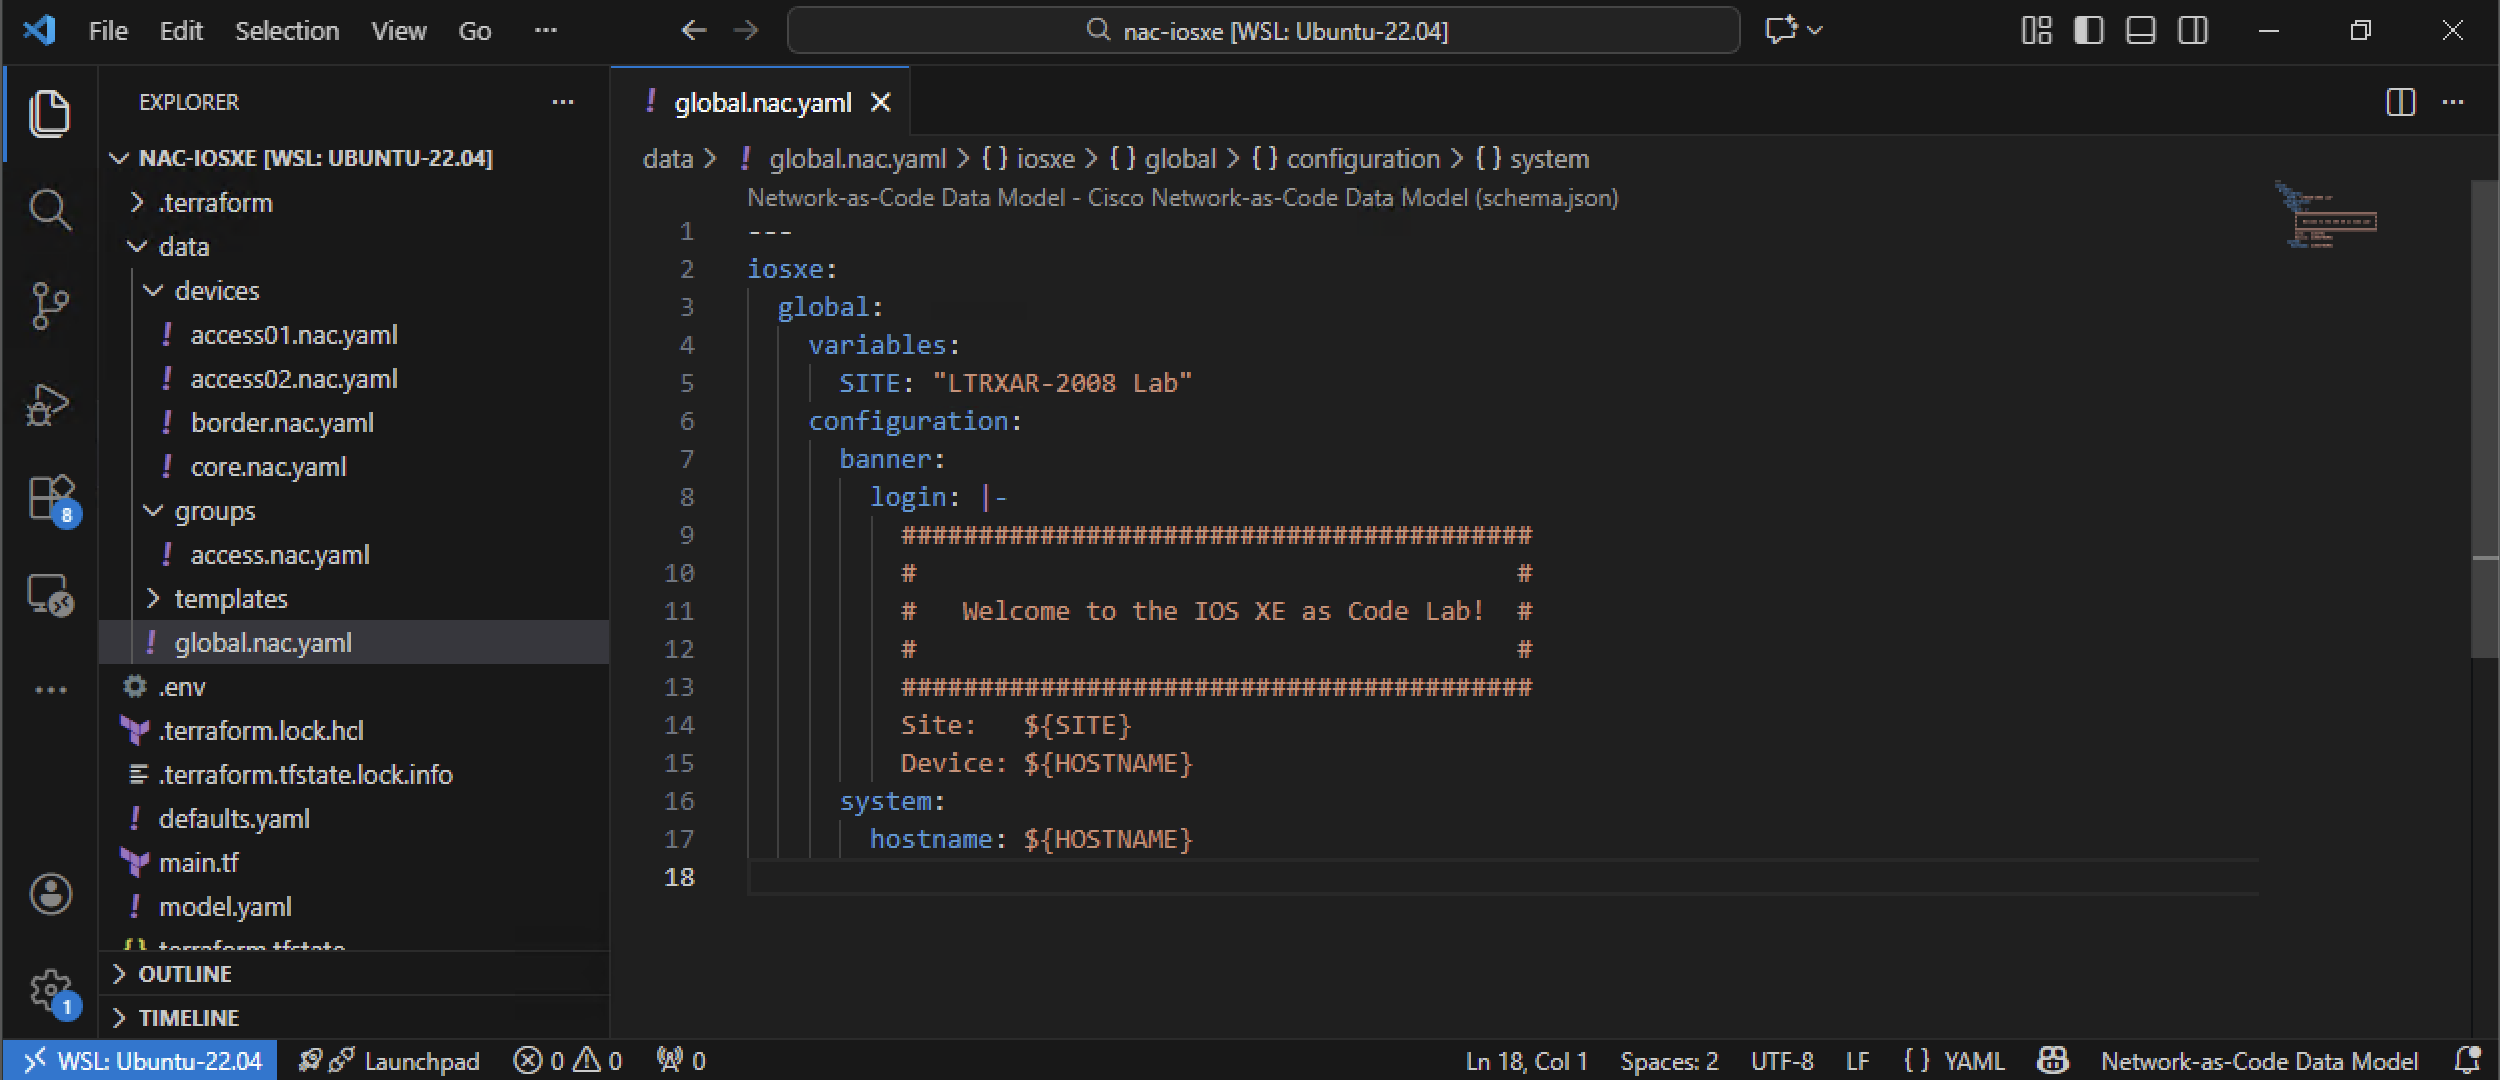The image size is (2500, 1080).
Task: Open the Go menu
Action: point(475,31)
